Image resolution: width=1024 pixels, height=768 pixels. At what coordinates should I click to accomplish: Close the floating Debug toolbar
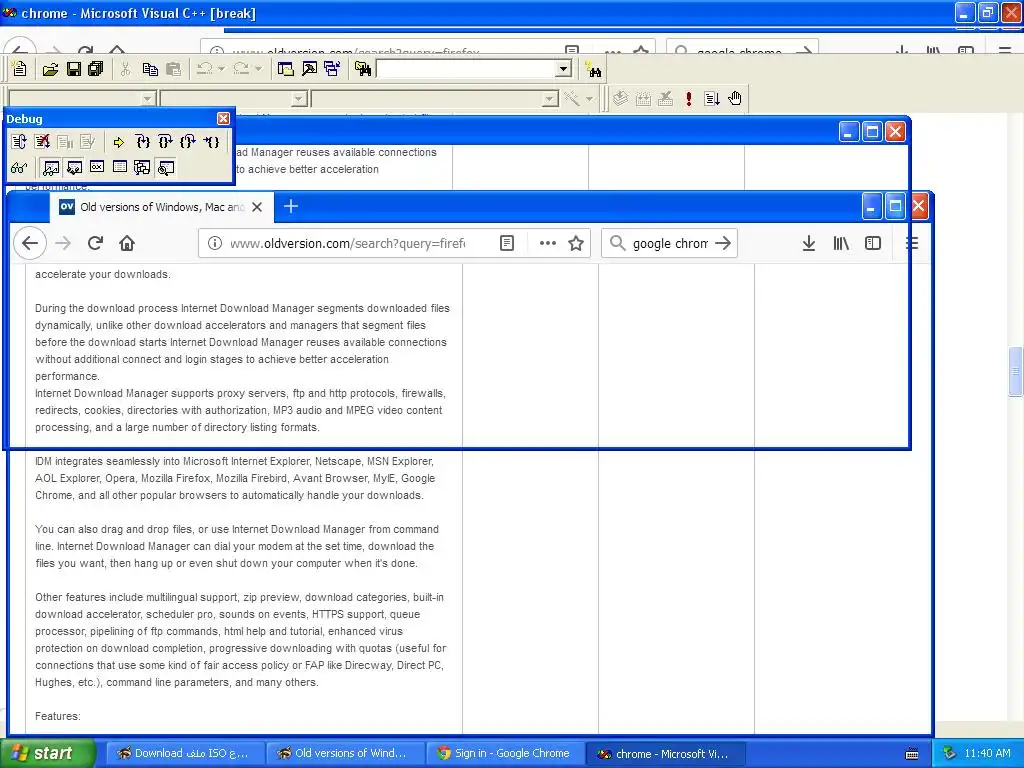(223, 118)
